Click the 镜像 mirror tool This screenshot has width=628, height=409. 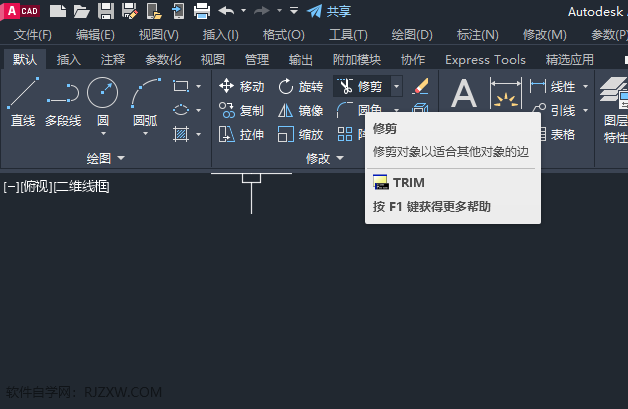coord(300,110)
